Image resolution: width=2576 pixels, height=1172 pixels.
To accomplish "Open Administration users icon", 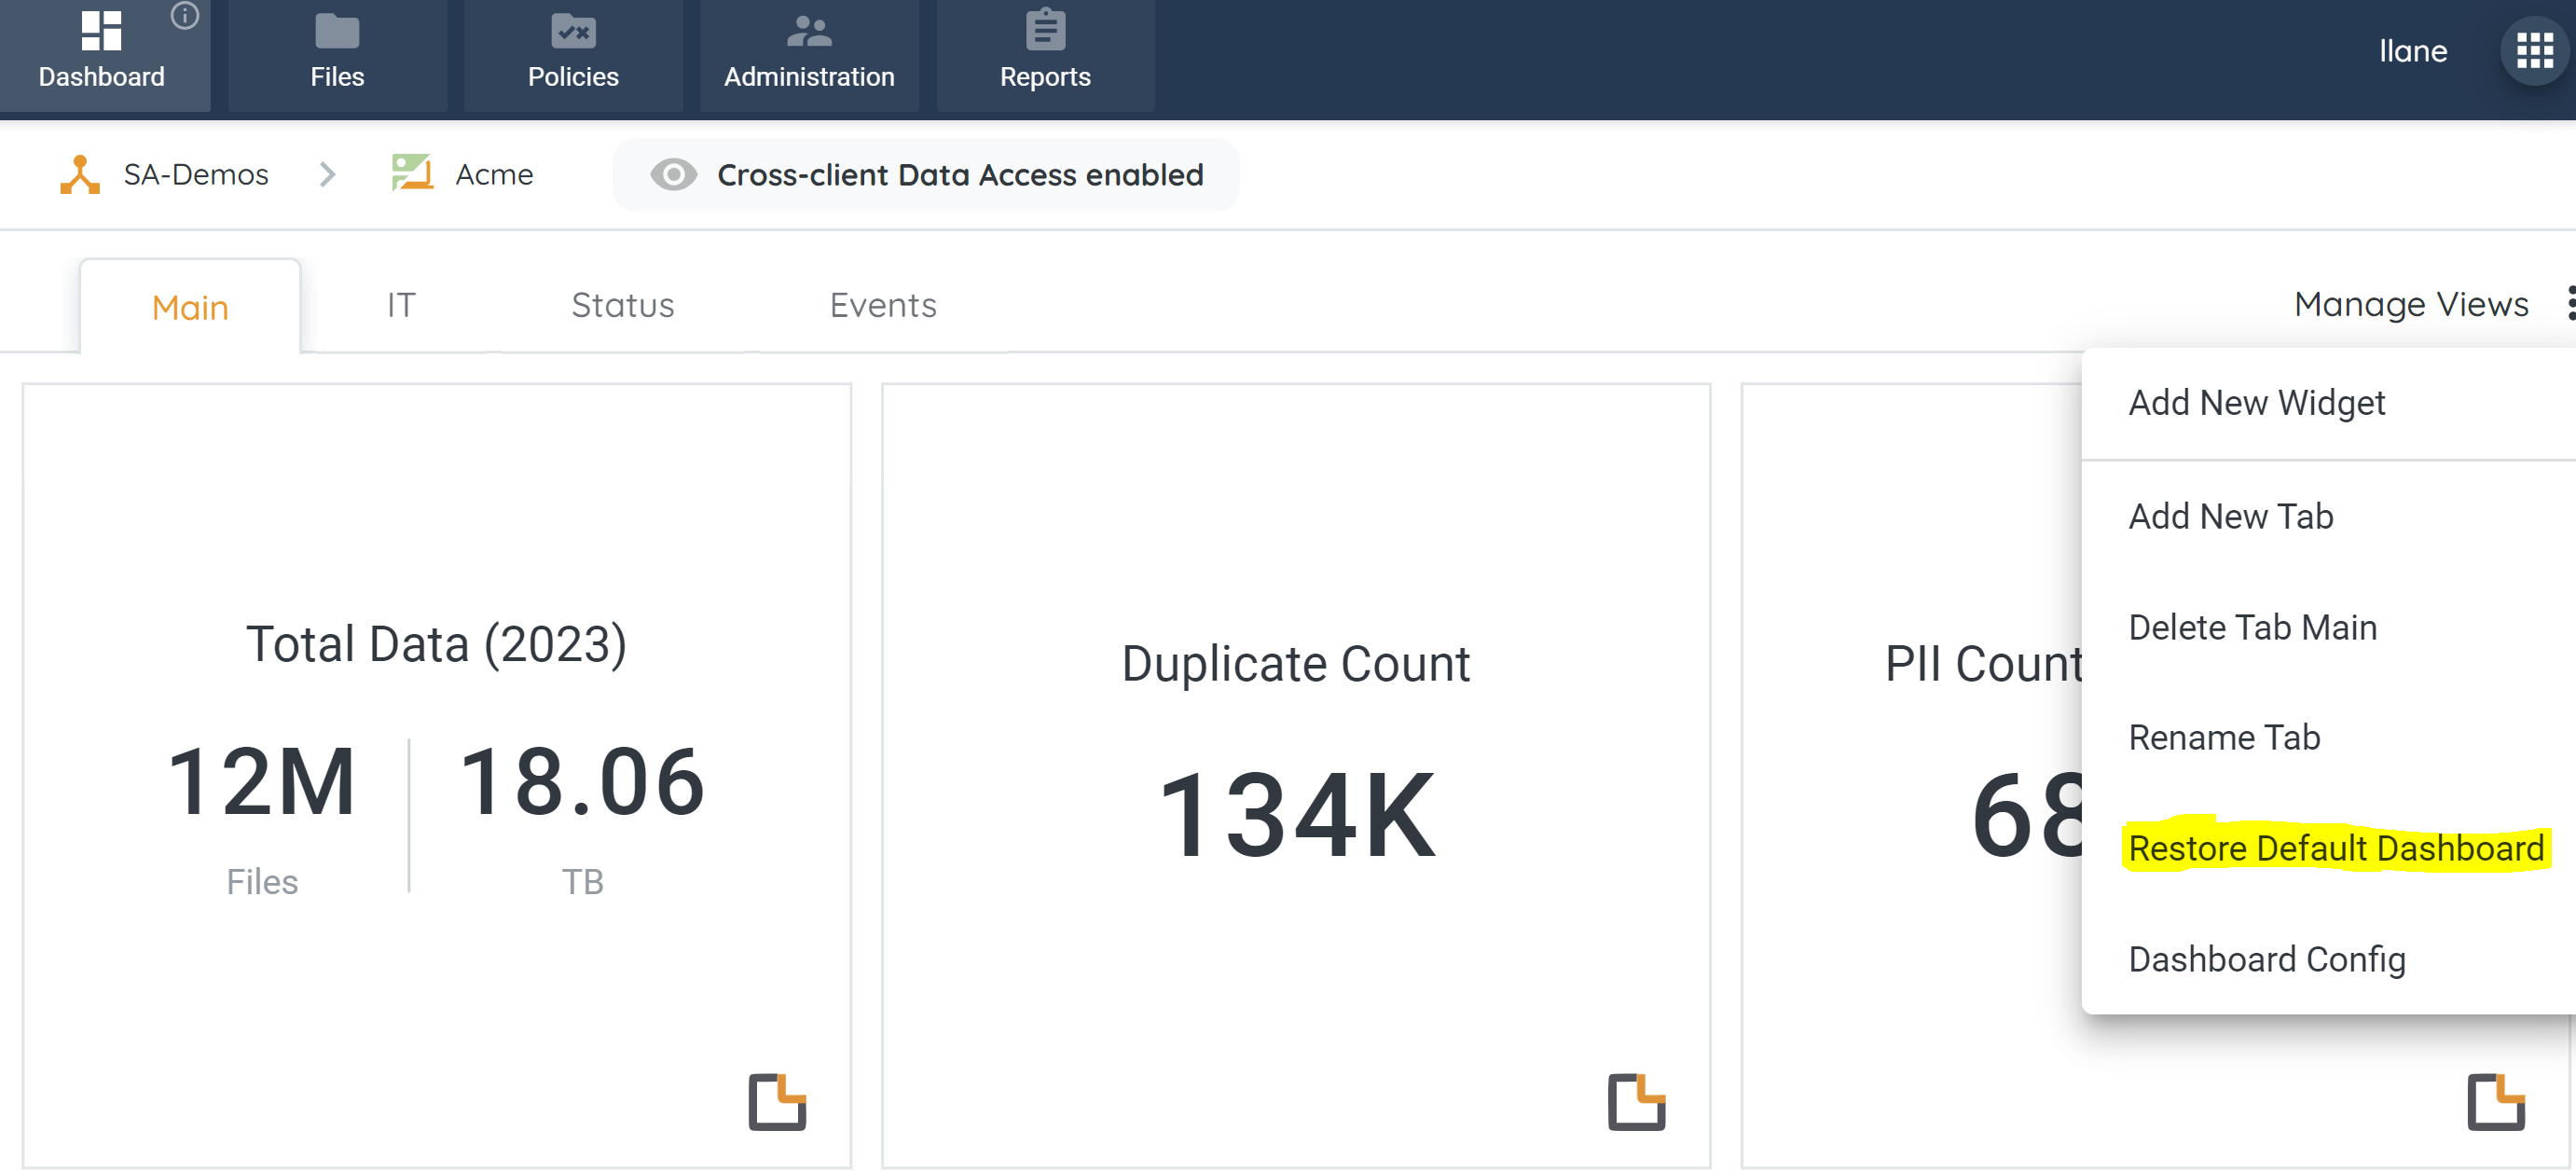I will [x=809, y=31].
